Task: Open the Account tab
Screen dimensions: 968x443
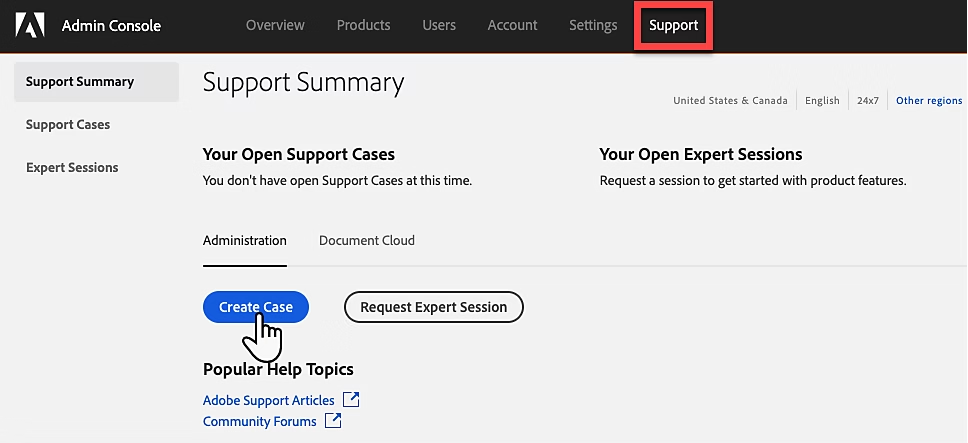Action: (512, 25)
